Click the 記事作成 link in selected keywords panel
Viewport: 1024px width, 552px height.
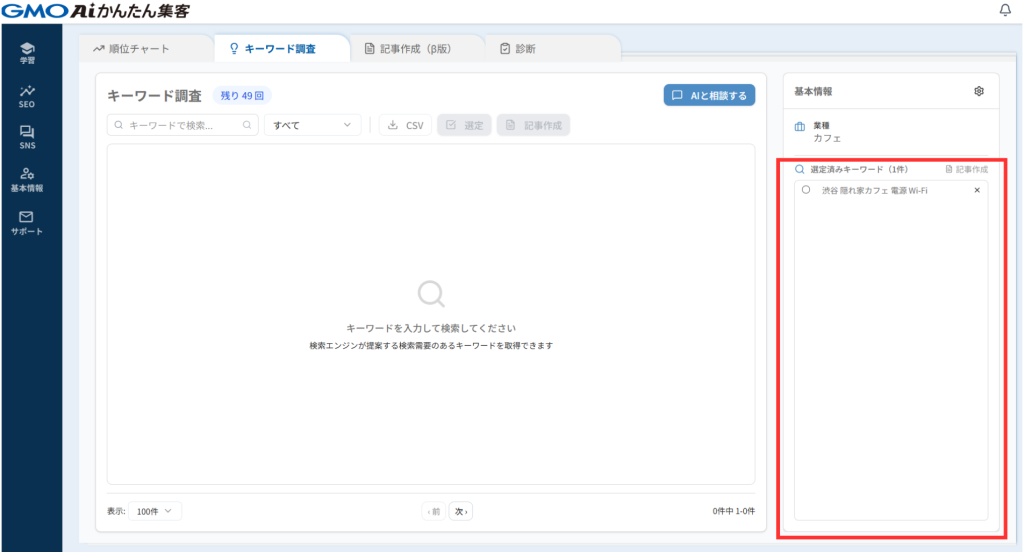click(966, 169)
